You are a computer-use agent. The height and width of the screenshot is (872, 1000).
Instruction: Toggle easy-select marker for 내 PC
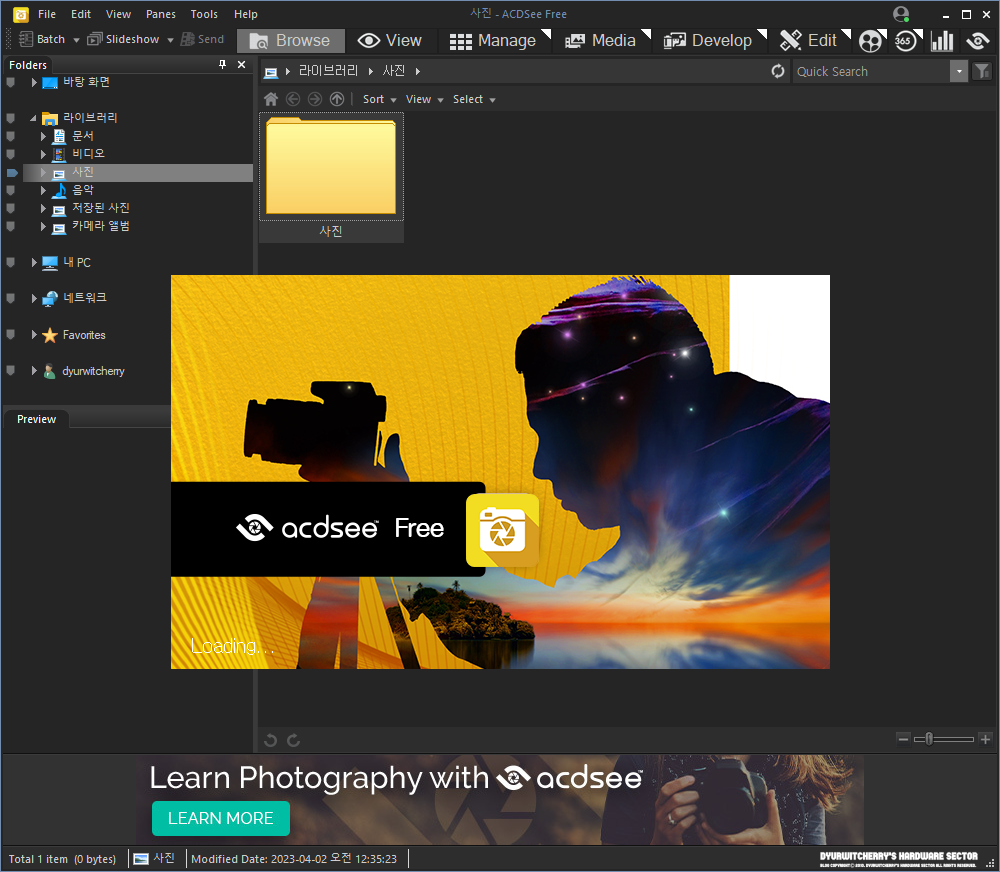point(11,262)
